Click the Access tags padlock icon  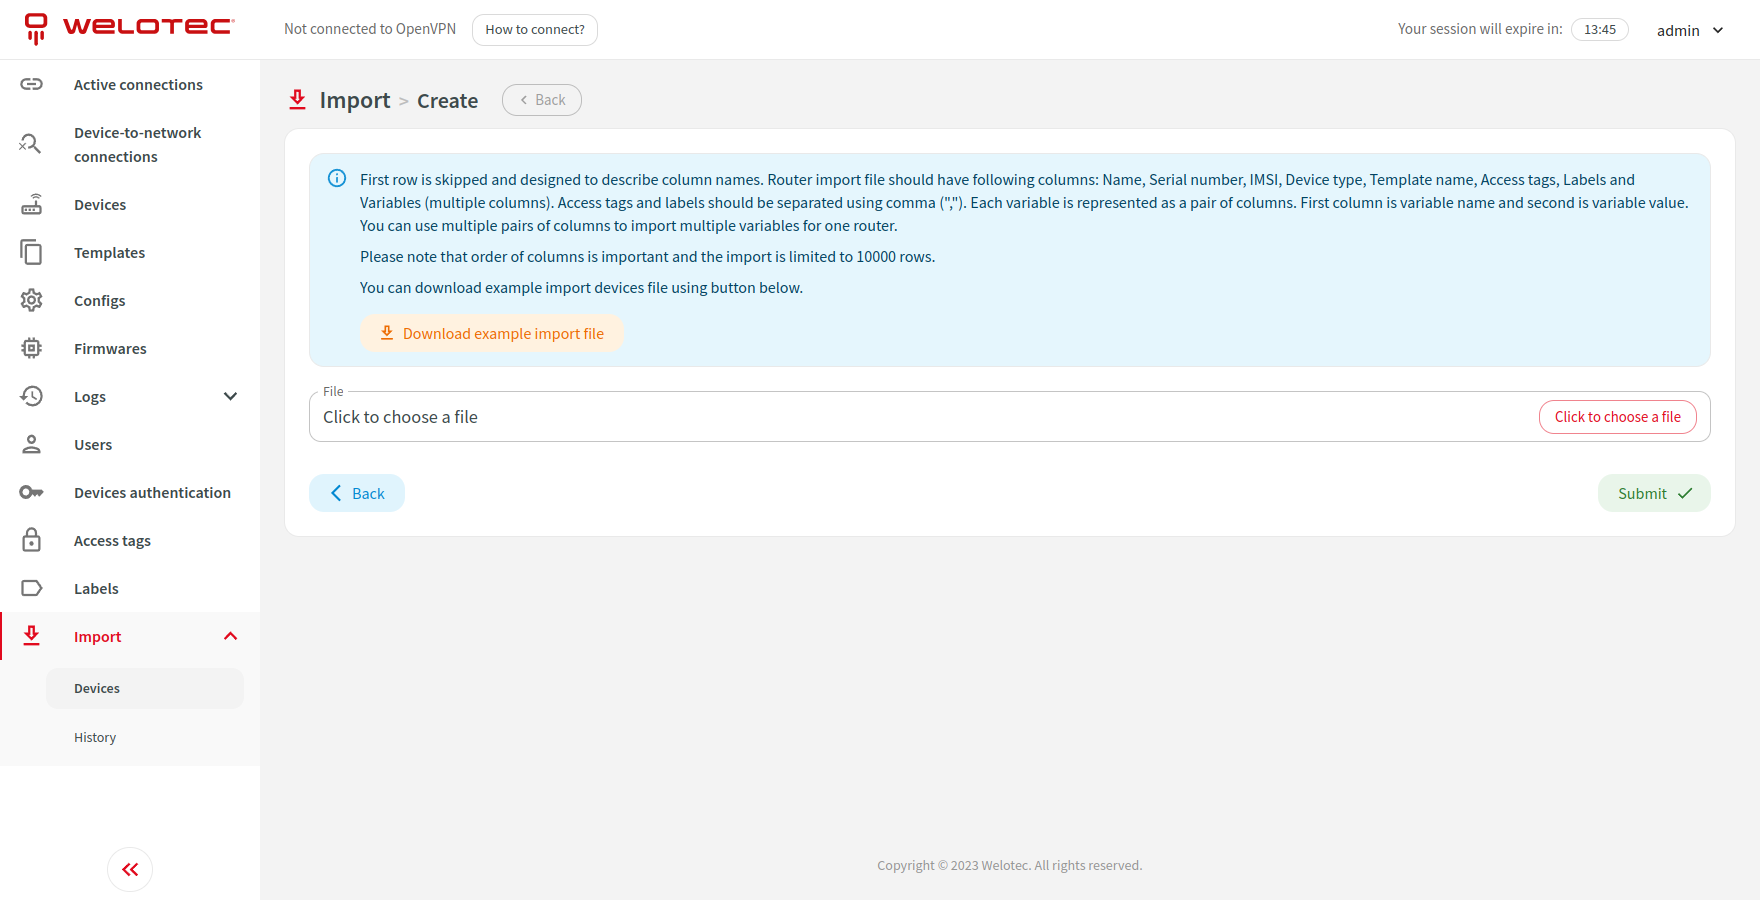(x=32, y=540)
